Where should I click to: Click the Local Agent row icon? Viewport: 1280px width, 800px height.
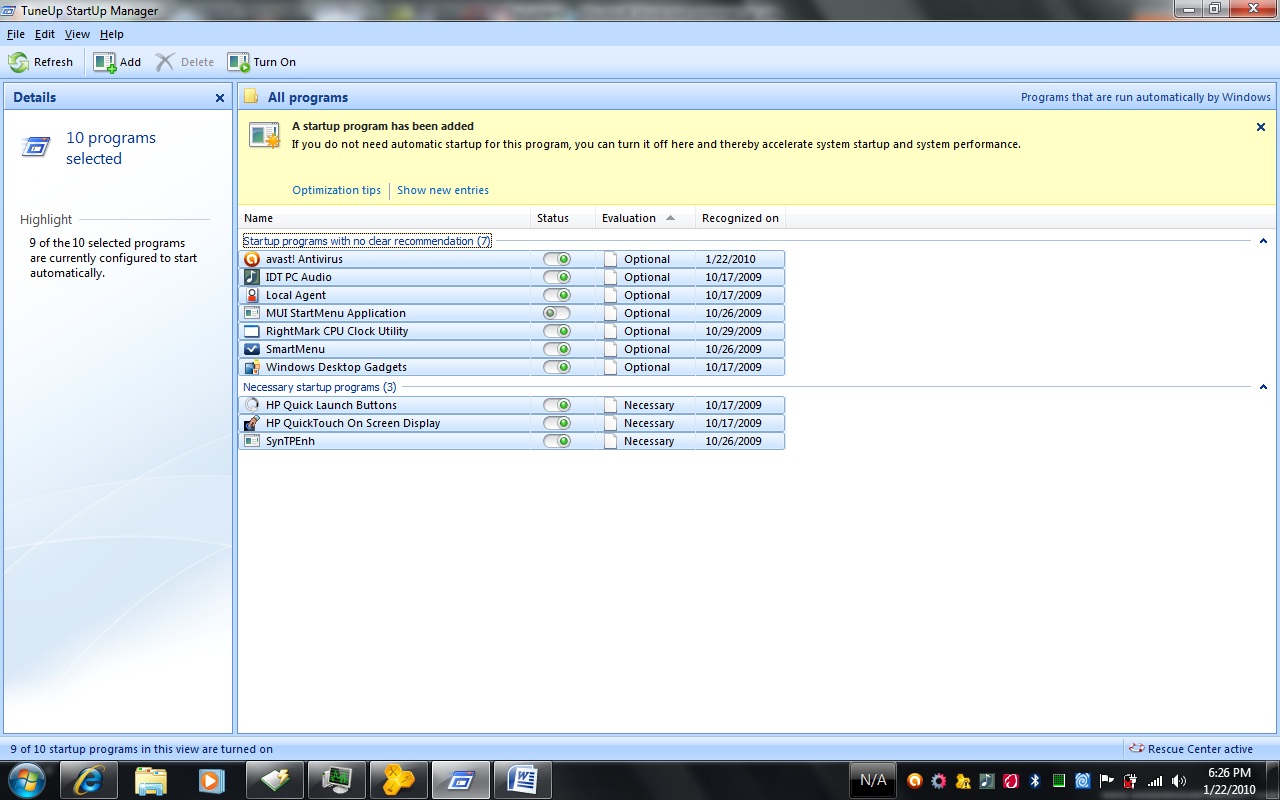tap(252, 295)
